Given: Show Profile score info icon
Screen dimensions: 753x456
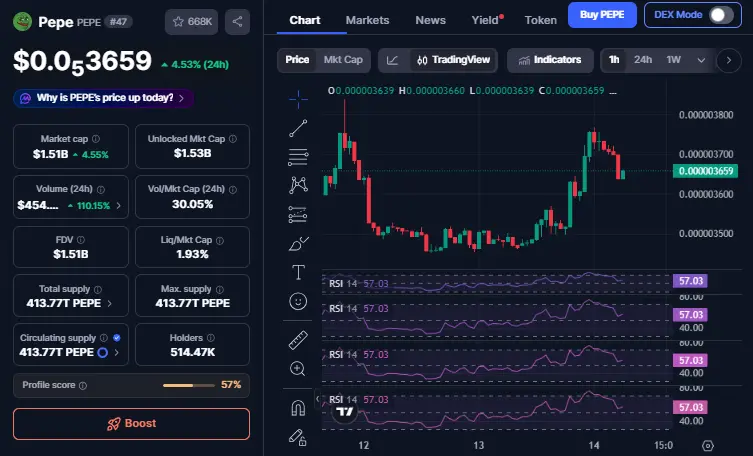Looking at the screenshot, I should point(83,385).
